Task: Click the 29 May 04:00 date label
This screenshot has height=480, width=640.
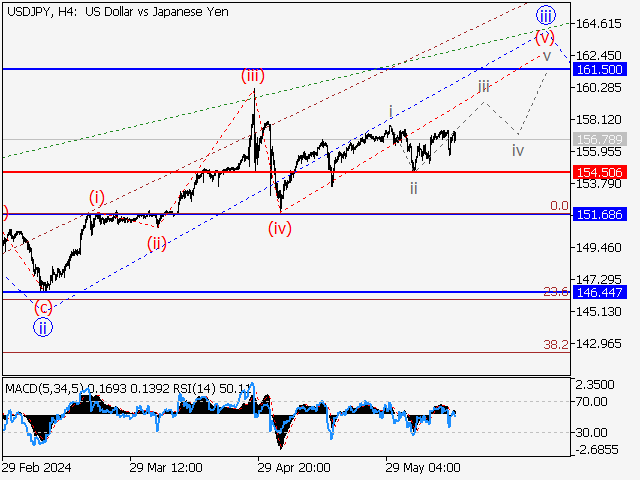Action: 423,467
